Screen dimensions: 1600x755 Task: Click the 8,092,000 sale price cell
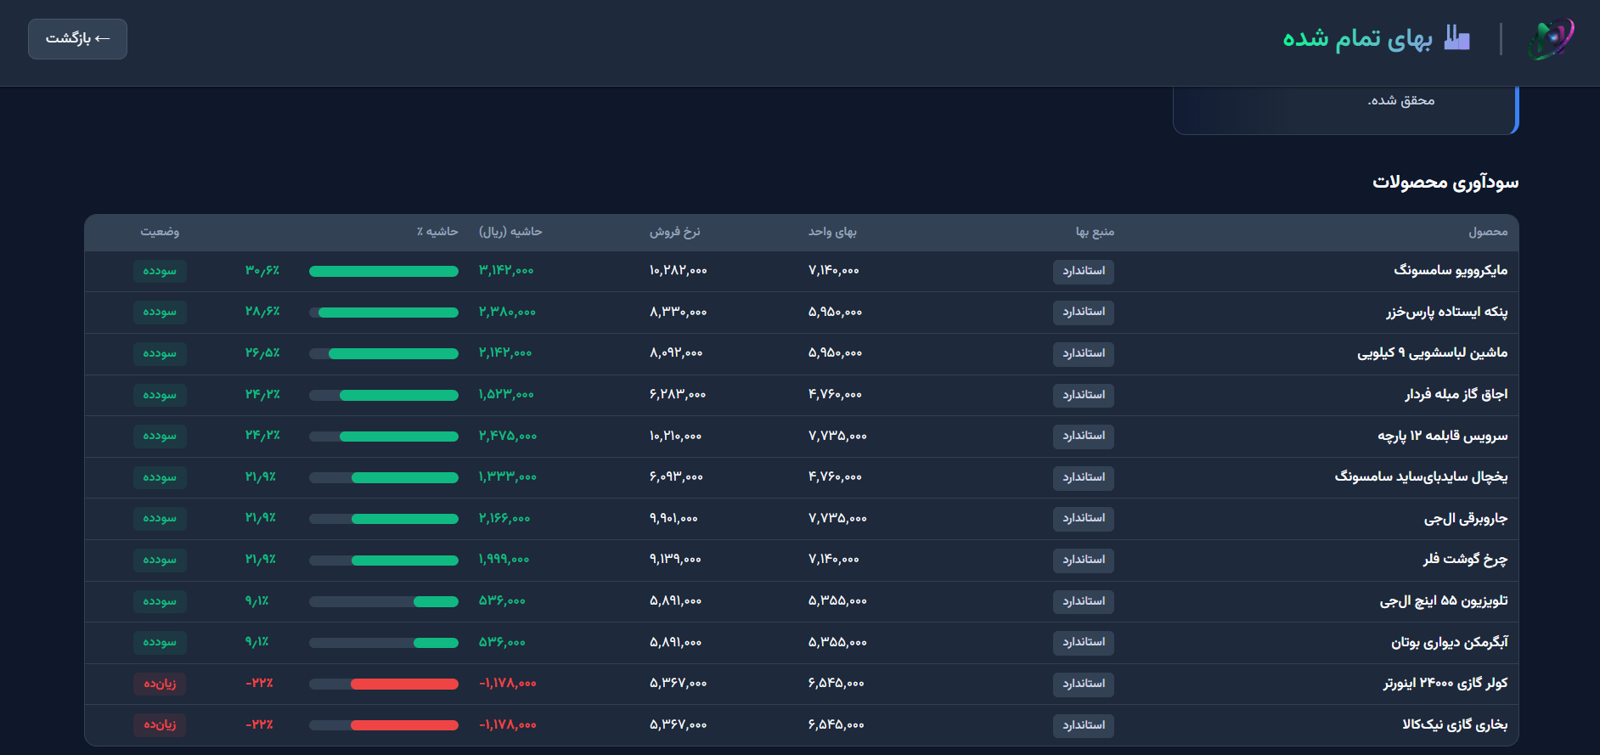676,353
